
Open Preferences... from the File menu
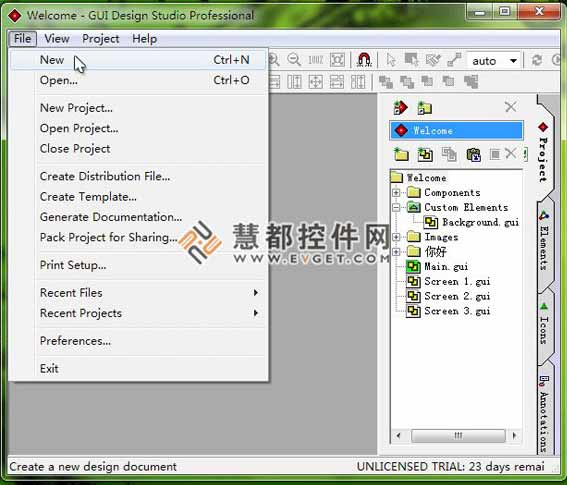(139, 341)
